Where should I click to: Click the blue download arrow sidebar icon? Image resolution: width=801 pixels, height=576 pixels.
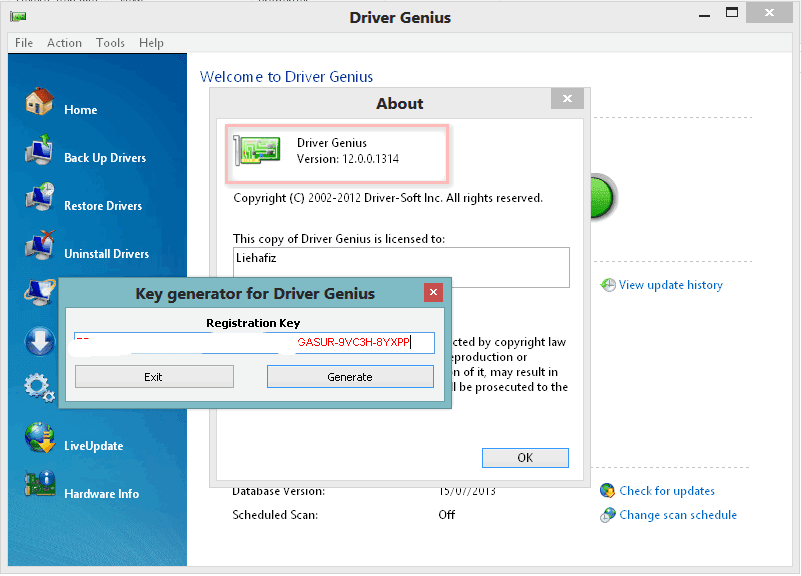click(39, 341)
